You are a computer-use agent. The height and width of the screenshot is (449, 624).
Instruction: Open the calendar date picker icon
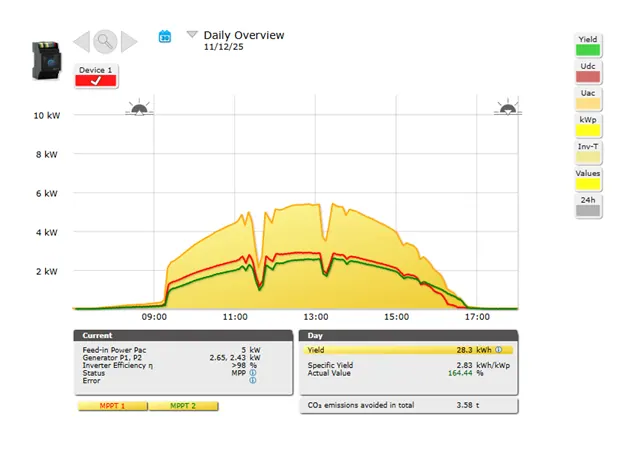(x=165, y=37)
